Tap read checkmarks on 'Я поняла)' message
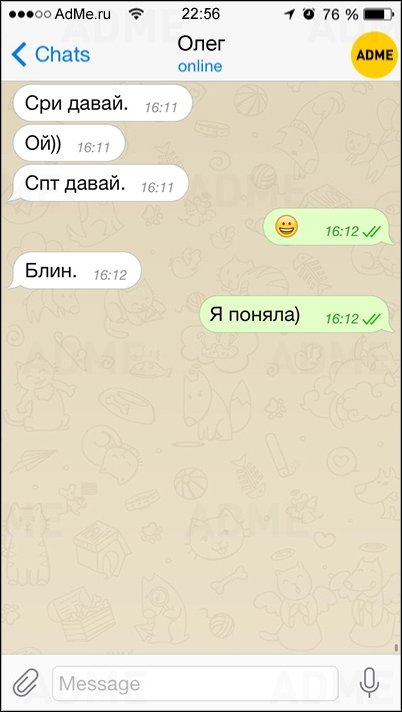This screenshot has height=712, width=402. pyautogui.click(x=371, y=319)
